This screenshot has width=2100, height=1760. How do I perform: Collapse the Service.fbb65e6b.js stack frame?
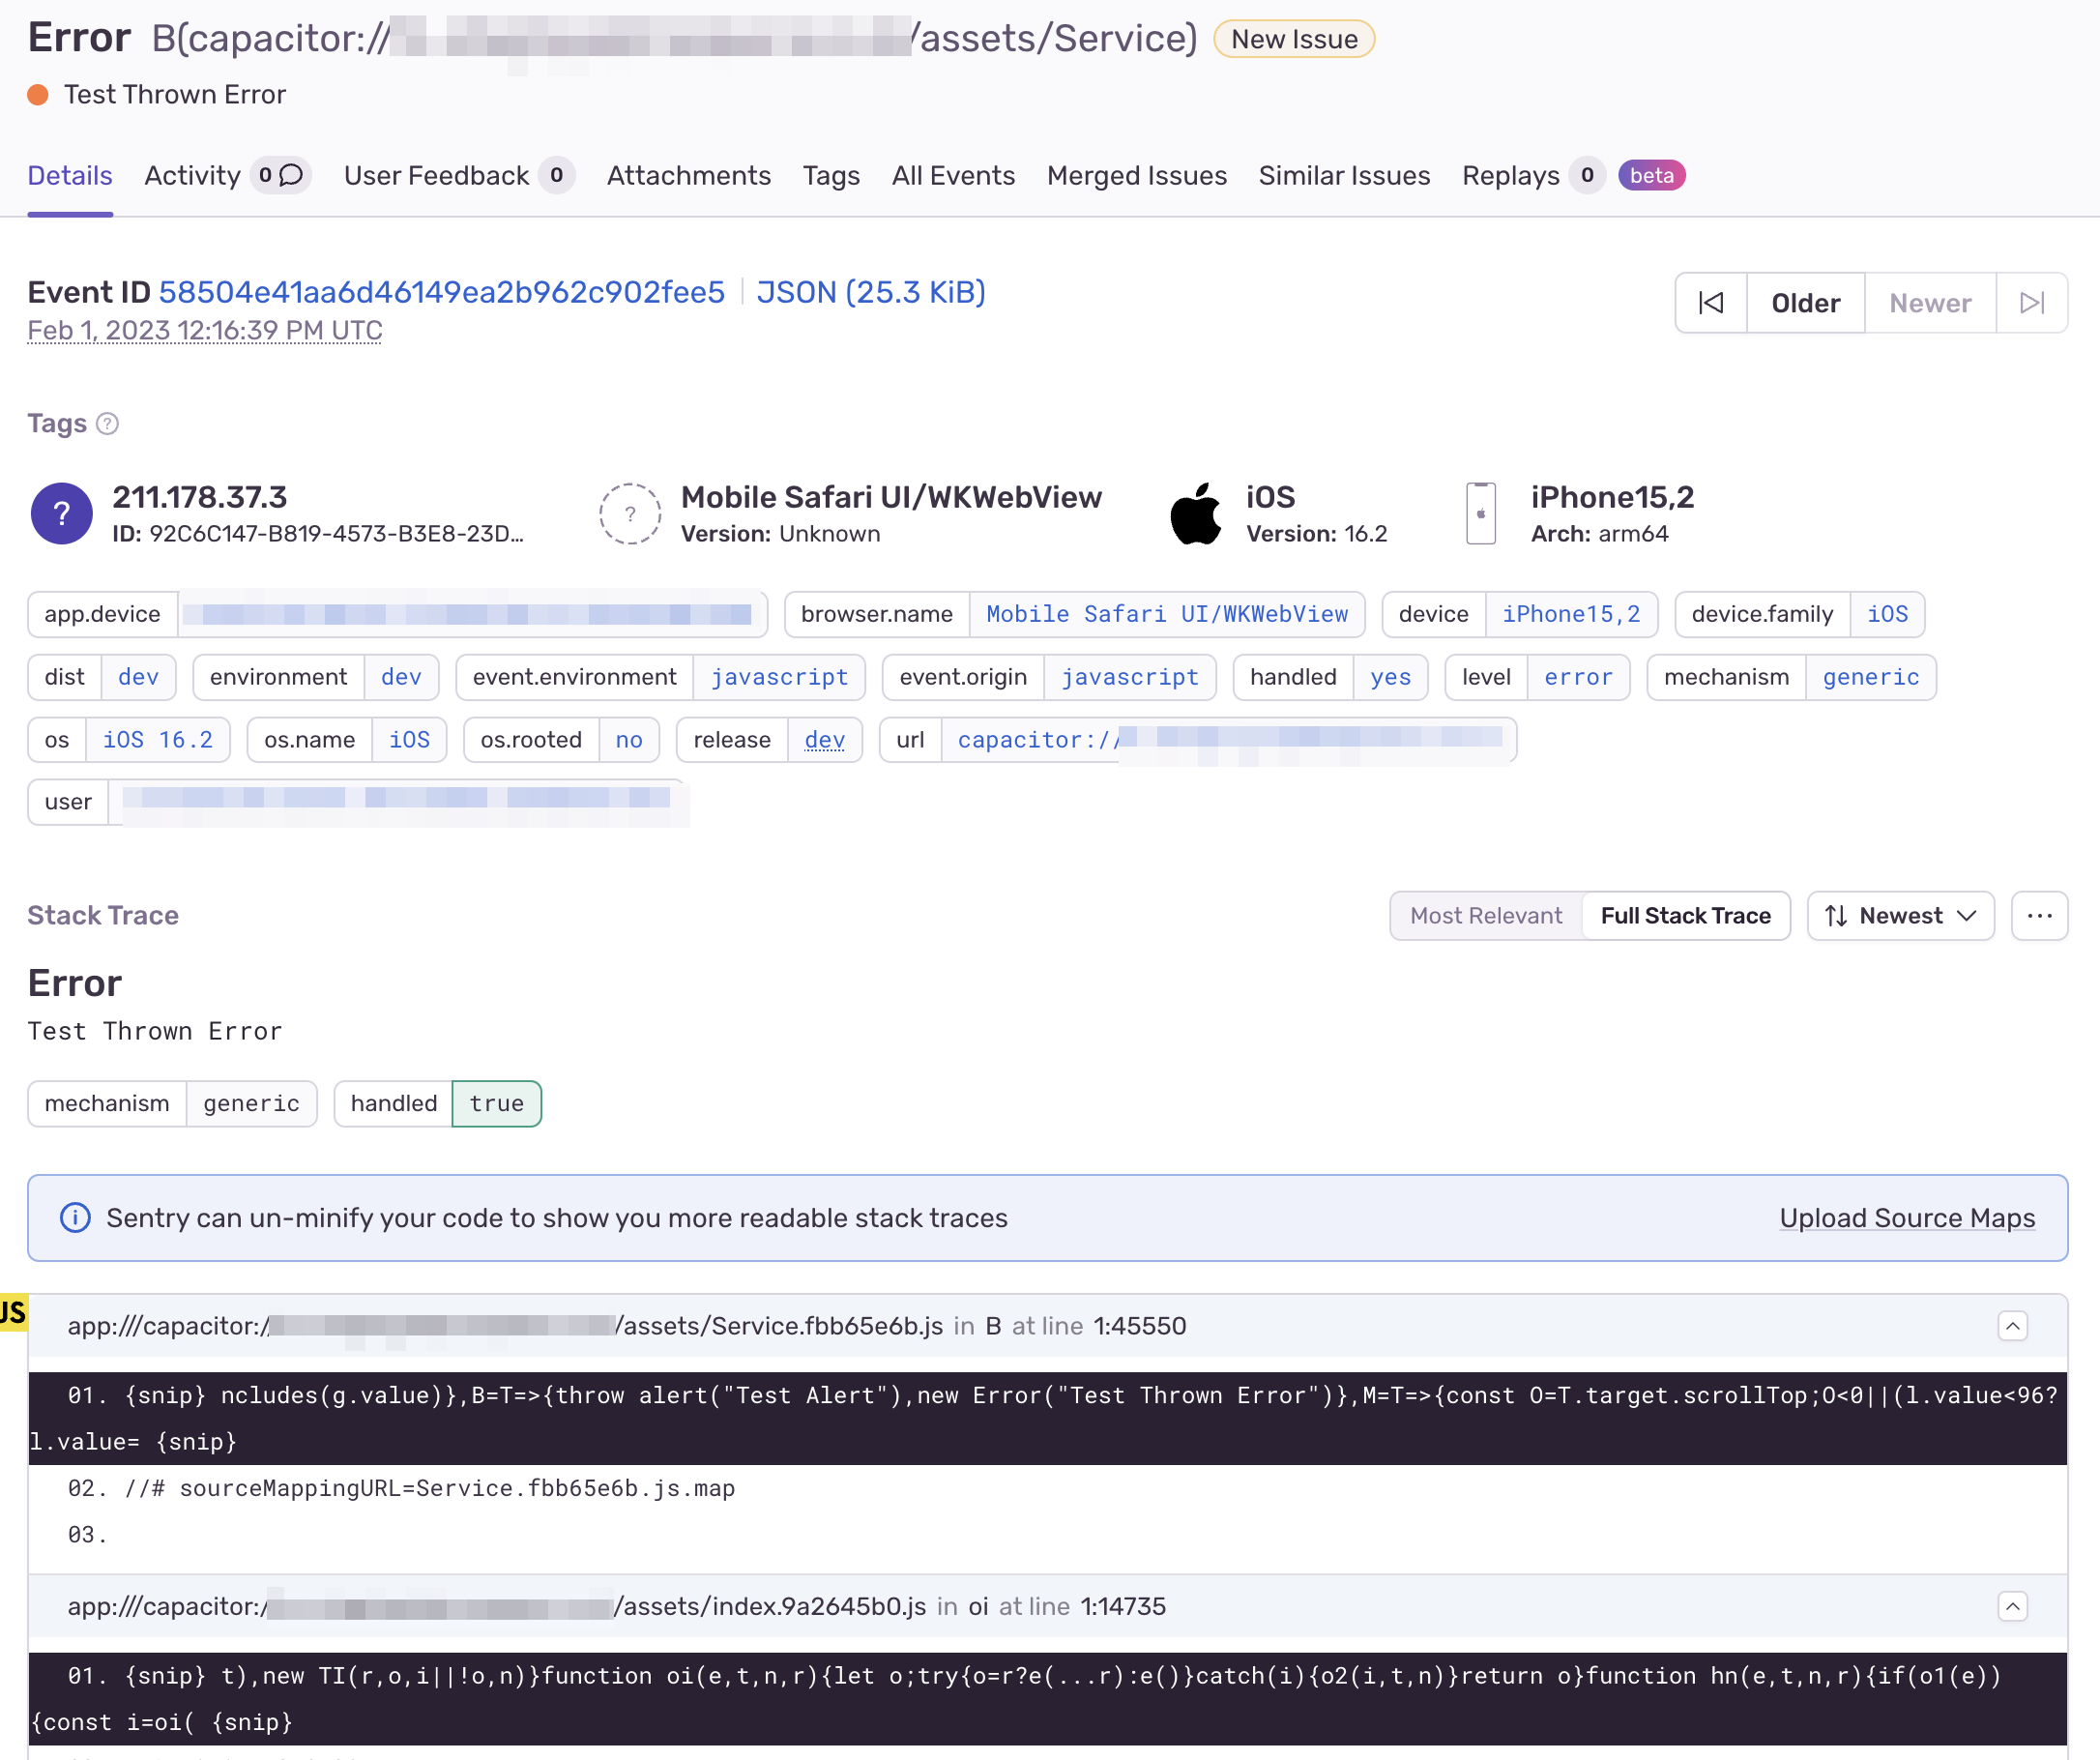point(2012,1326)
